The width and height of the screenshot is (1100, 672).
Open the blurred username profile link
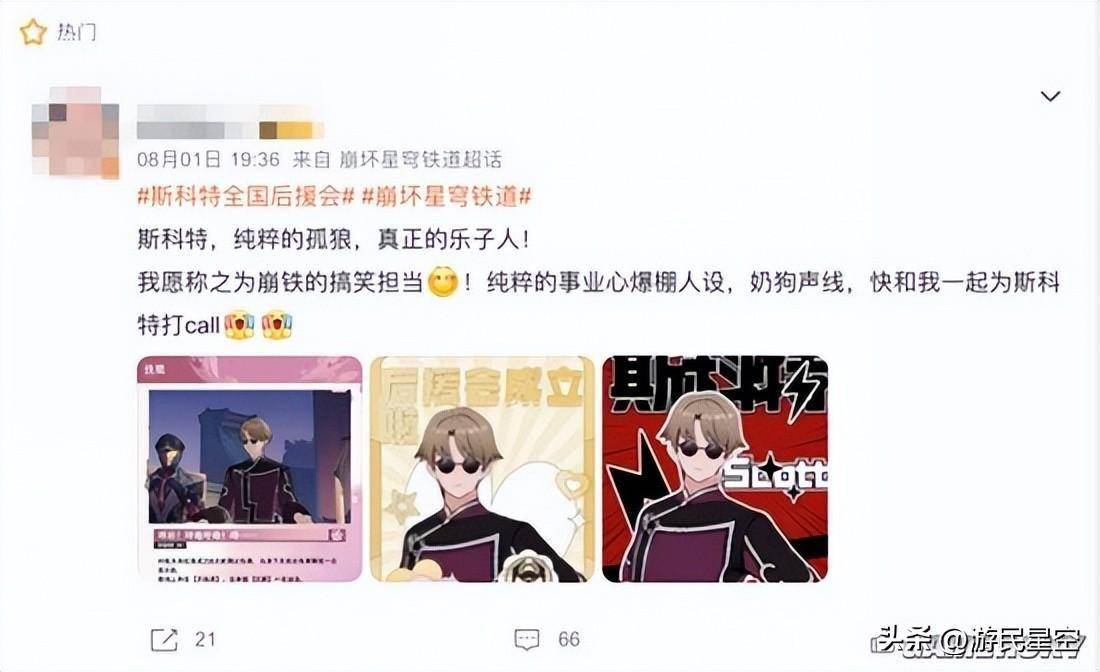point(230,121)
